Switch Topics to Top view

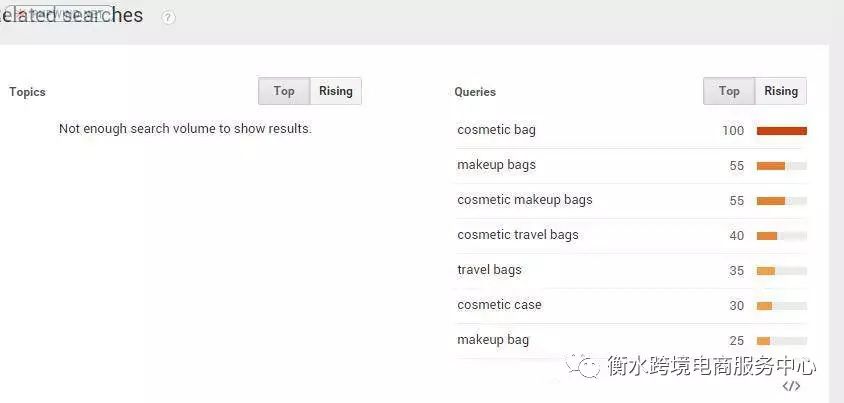(284, 91)
